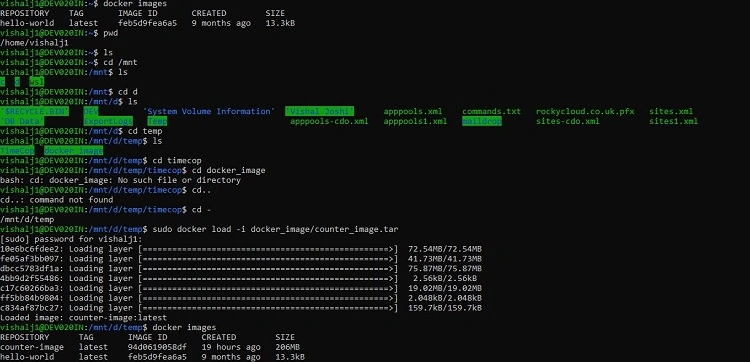
Task: Click 'Loaded image: counter-image:latest' line
Action: coord(84,318)
